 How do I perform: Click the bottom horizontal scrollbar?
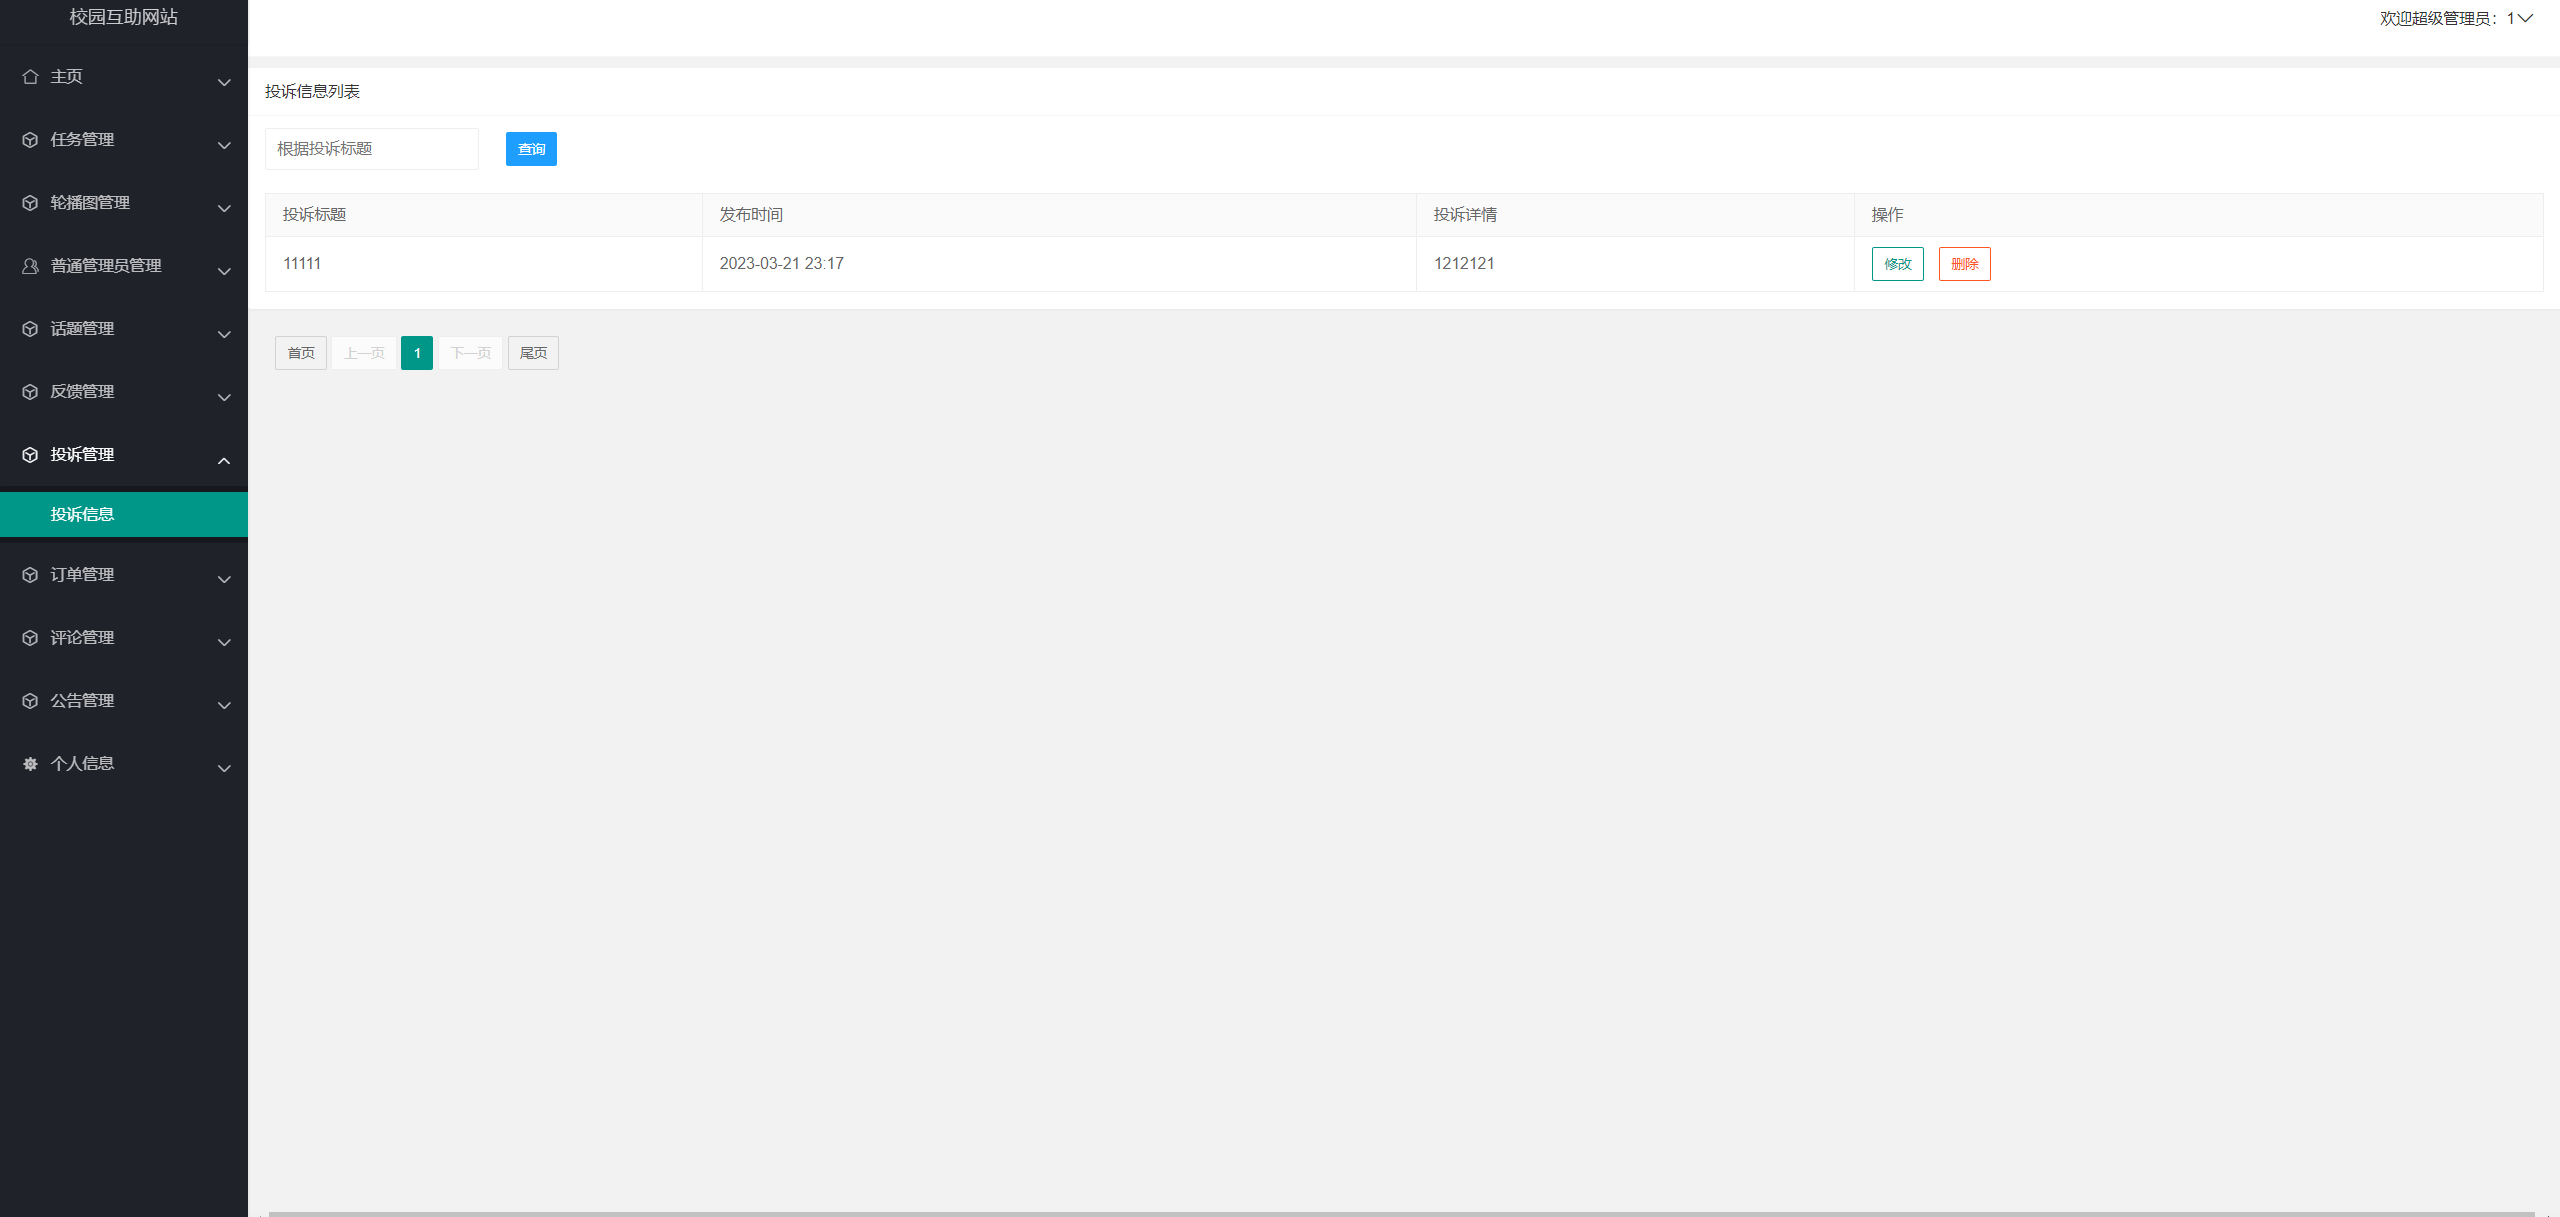(x=1400, y=1213)
